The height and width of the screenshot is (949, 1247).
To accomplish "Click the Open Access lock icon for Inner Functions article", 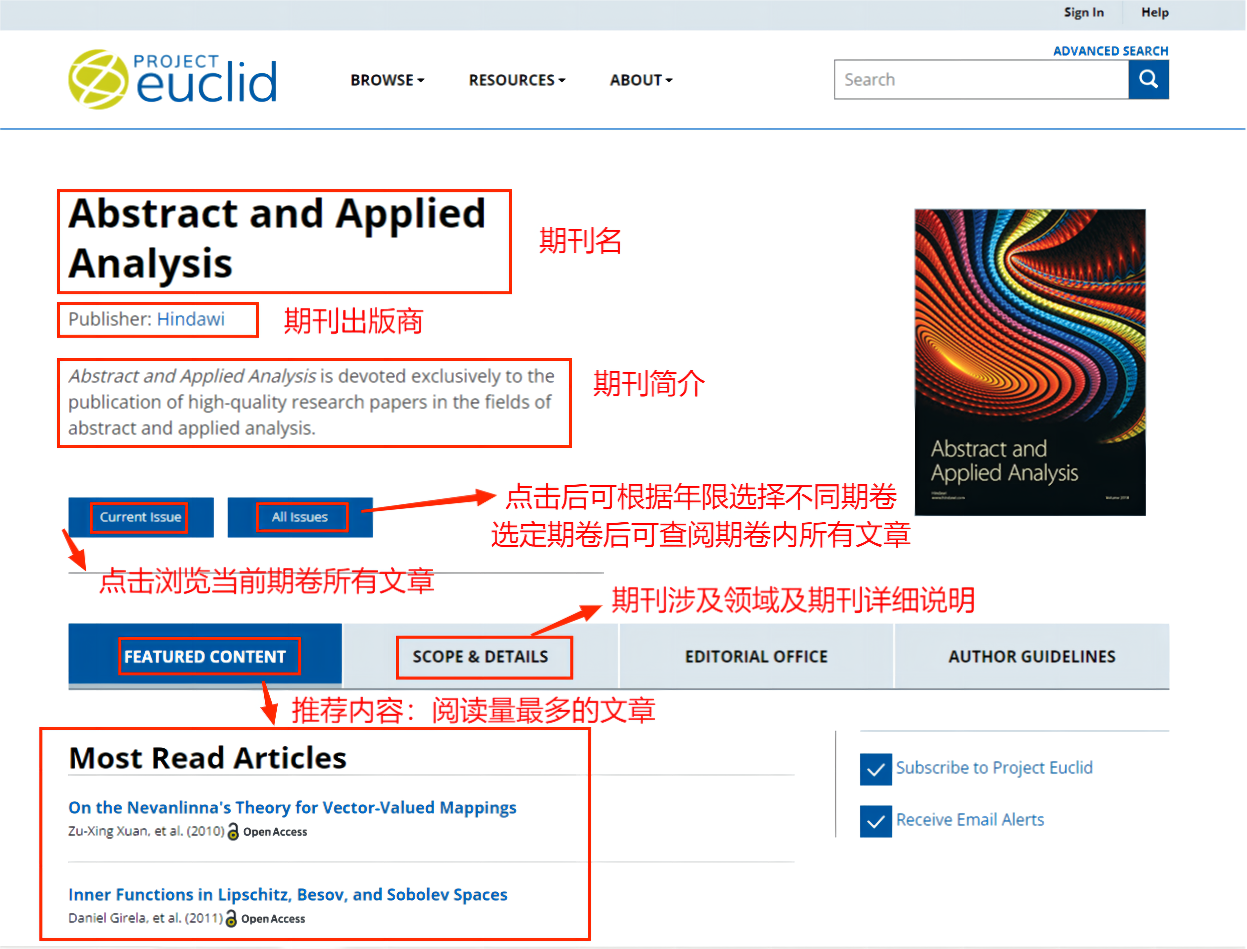I will click(231, 919).
